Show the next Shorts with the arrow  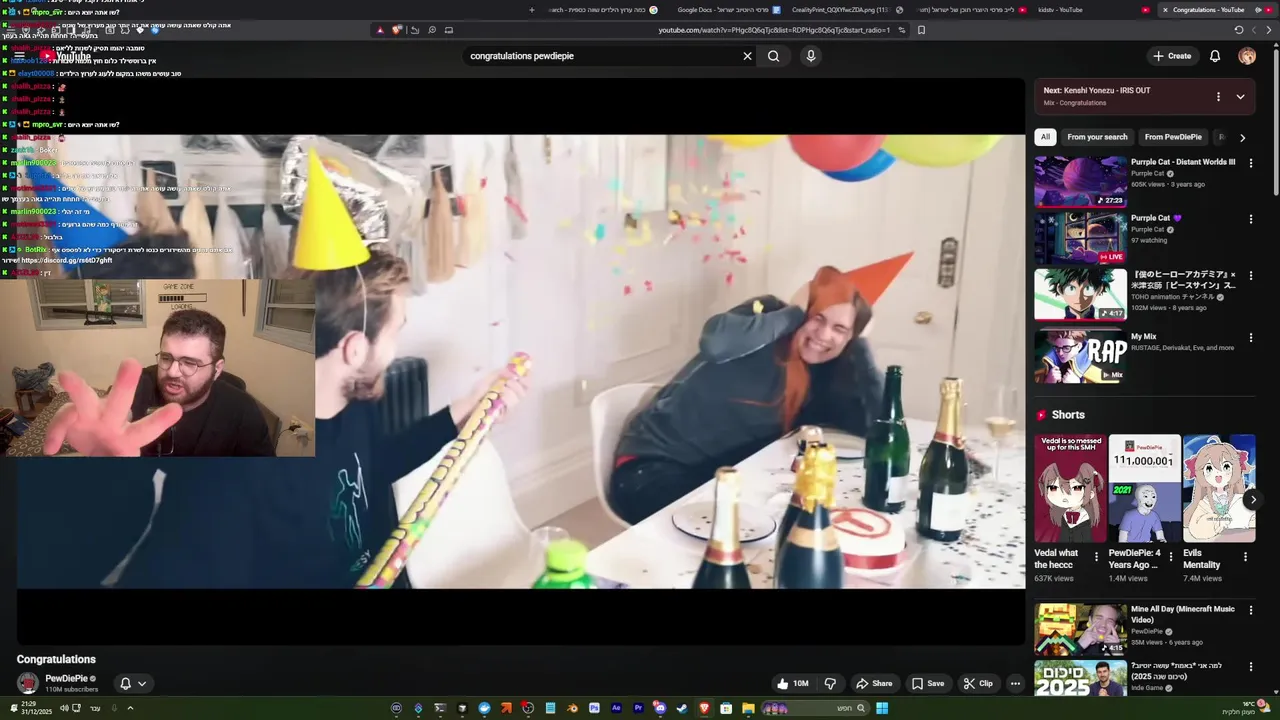click(1253, 500)
